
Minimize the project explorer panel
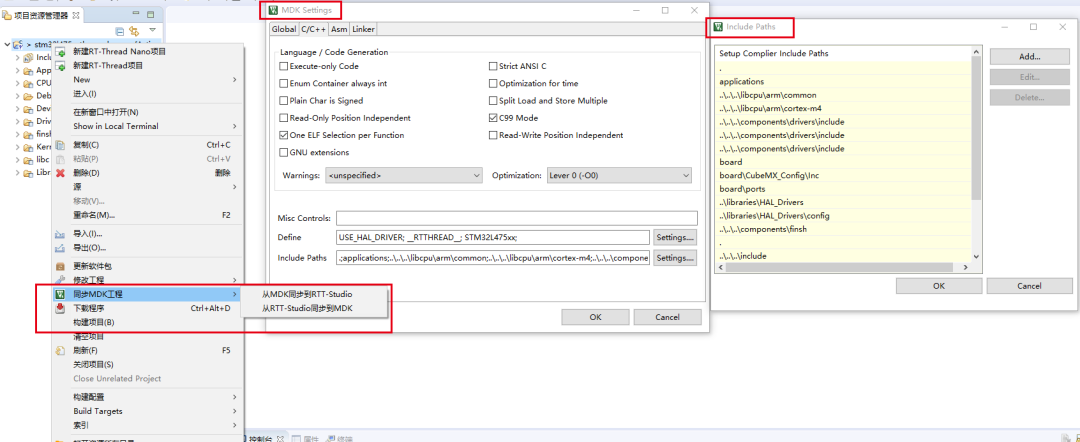pos(136,14)
